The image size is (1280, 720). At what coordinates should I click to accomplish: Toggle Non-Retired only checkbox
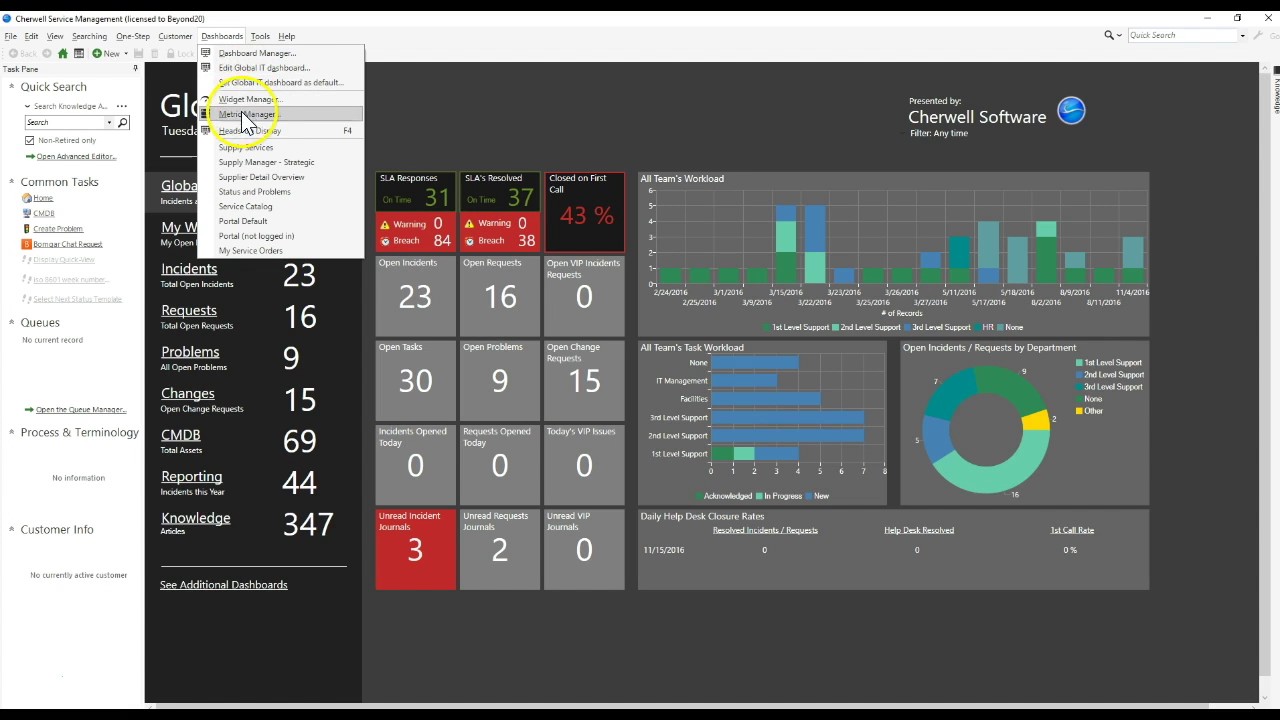[30, 141]
